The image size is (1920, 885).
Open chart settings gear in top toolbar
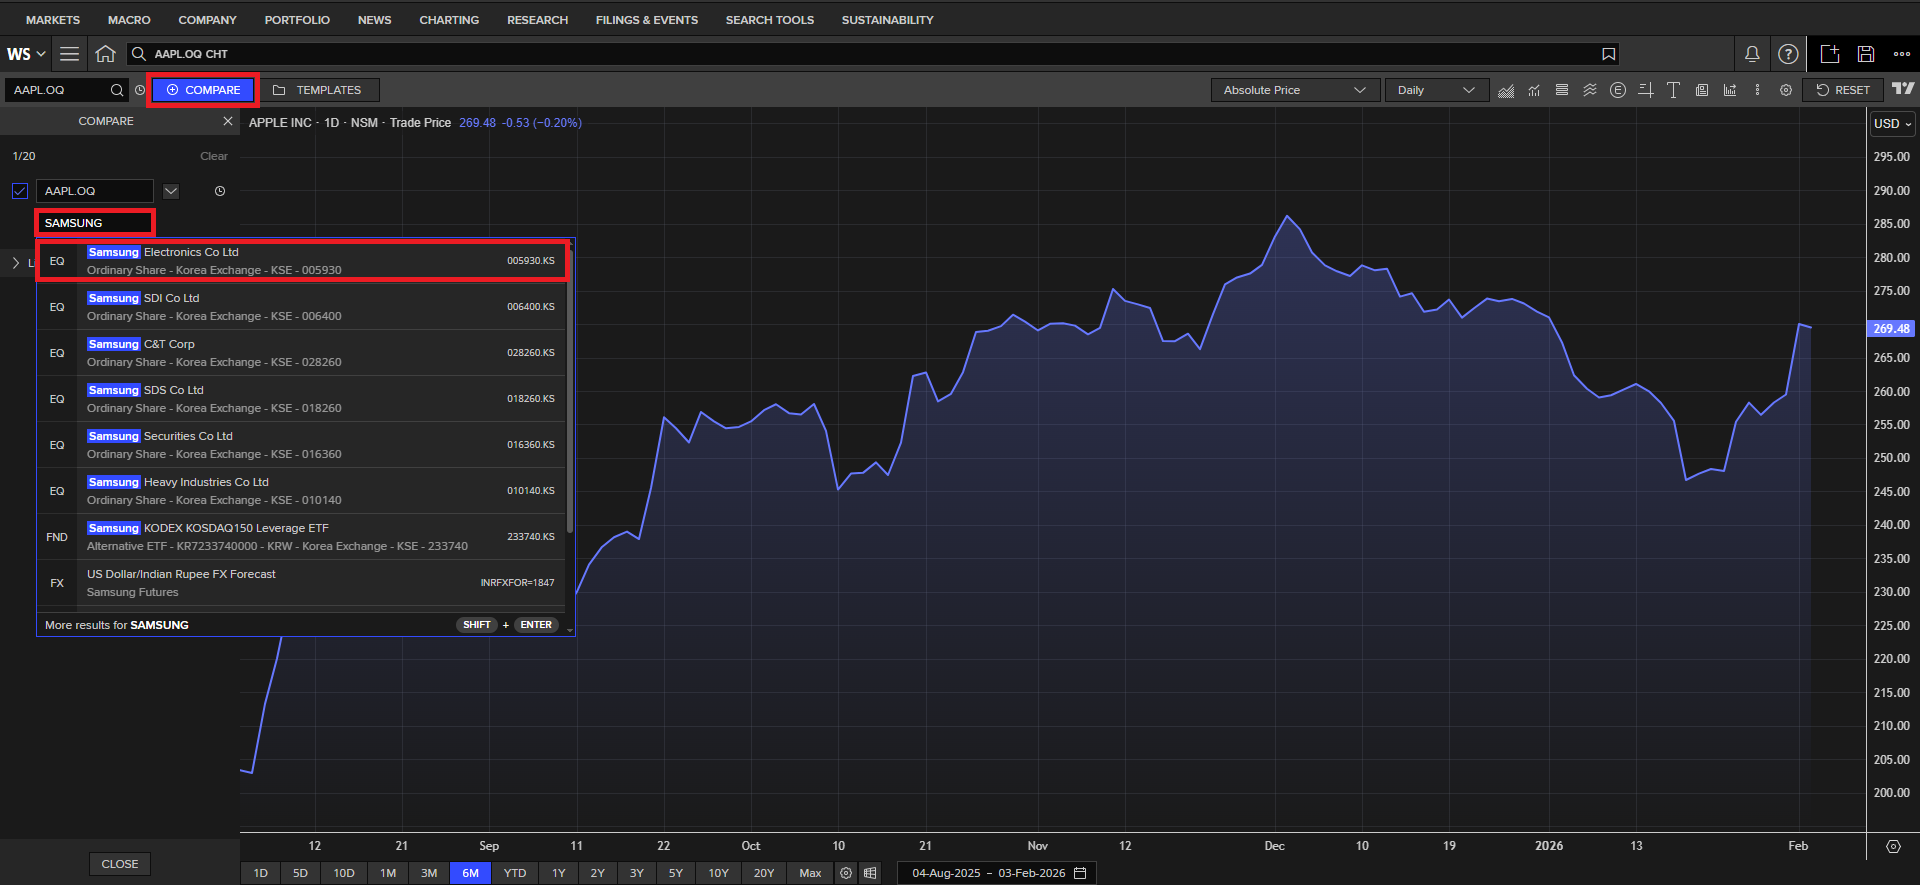click(1786, 90)
